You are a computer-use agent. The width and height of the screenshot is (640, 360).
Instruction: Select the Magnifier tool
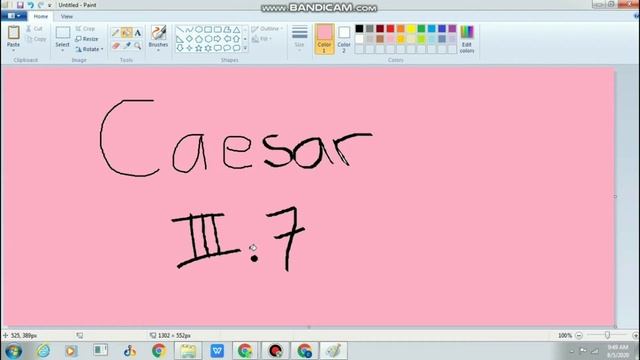coord(138,46)
